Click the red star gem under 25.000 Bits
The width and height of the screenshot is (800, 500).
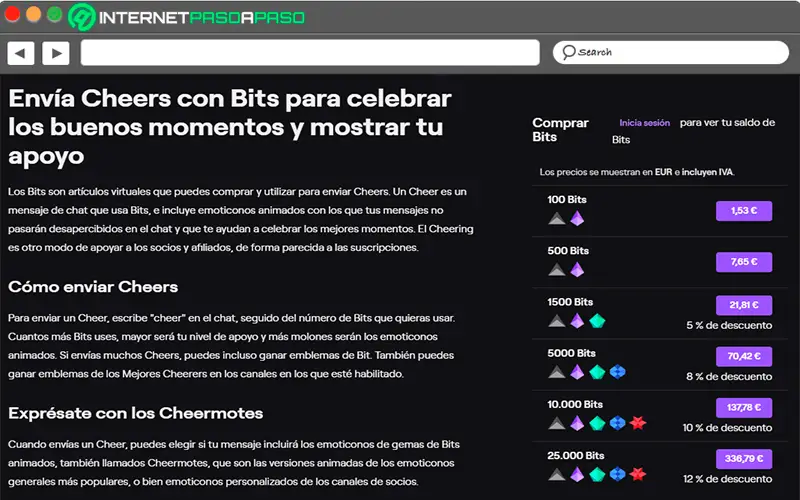(x=638, y=474)
